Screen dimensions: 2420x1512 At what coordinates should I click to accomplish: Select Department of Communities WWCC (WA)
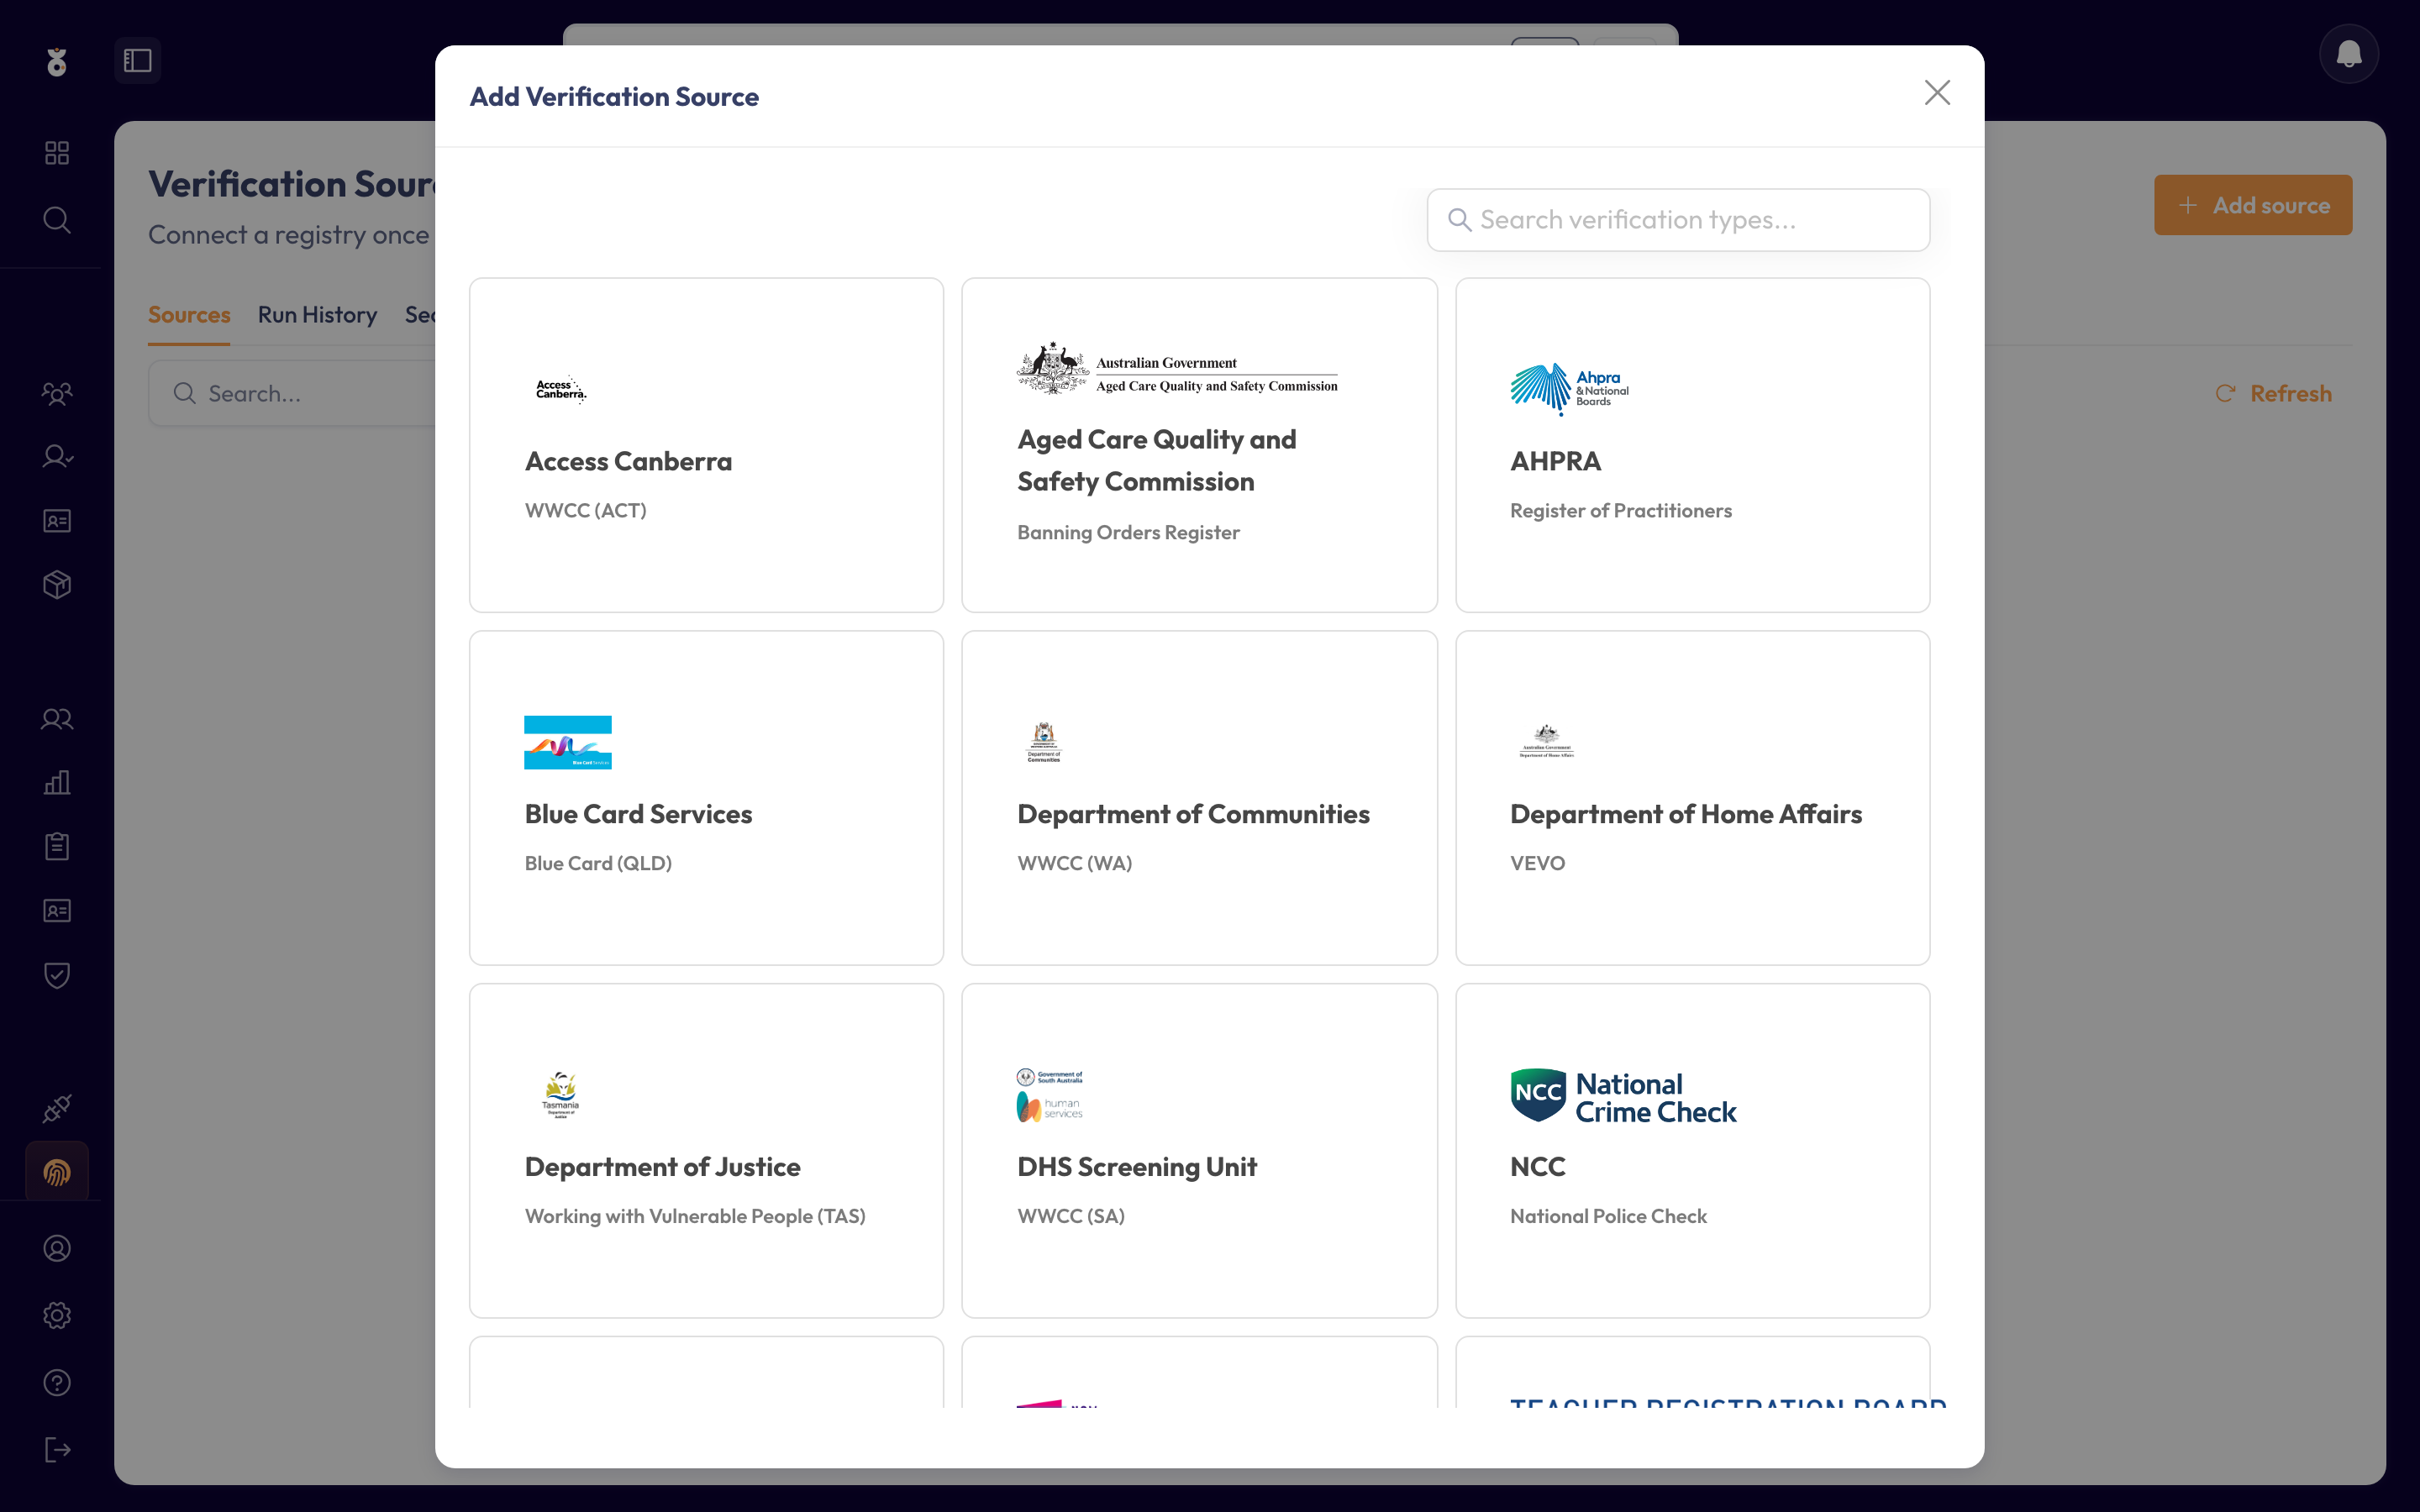pos(1199,798)
